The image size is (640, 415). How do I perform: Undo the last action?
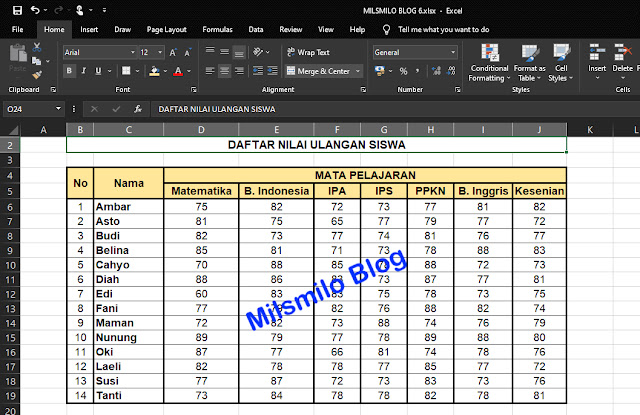(35, 10)
